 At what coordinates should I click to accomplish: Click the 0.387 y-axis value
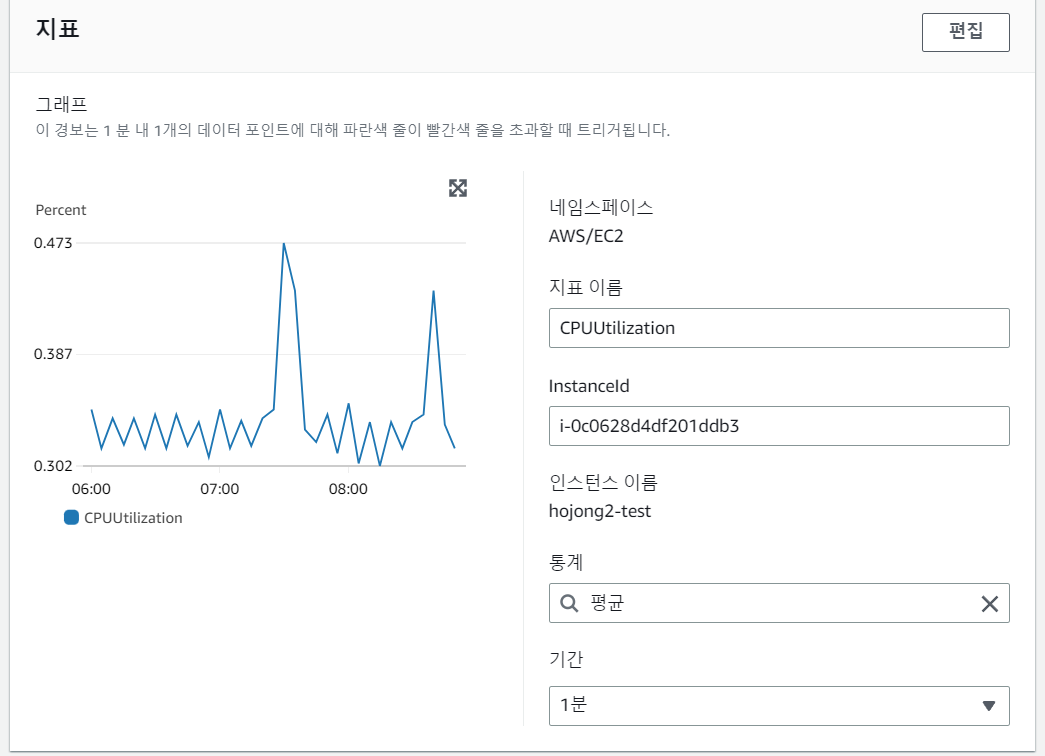(x=53, y=354)
